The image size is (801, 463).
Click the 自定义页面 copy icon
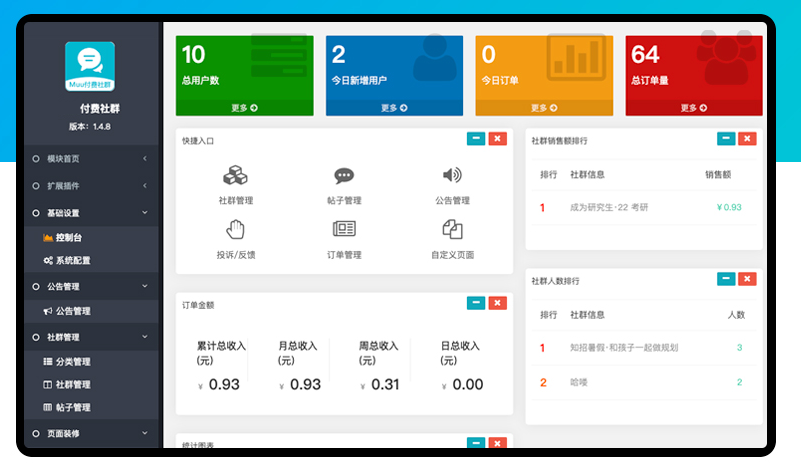pos(452,229)
